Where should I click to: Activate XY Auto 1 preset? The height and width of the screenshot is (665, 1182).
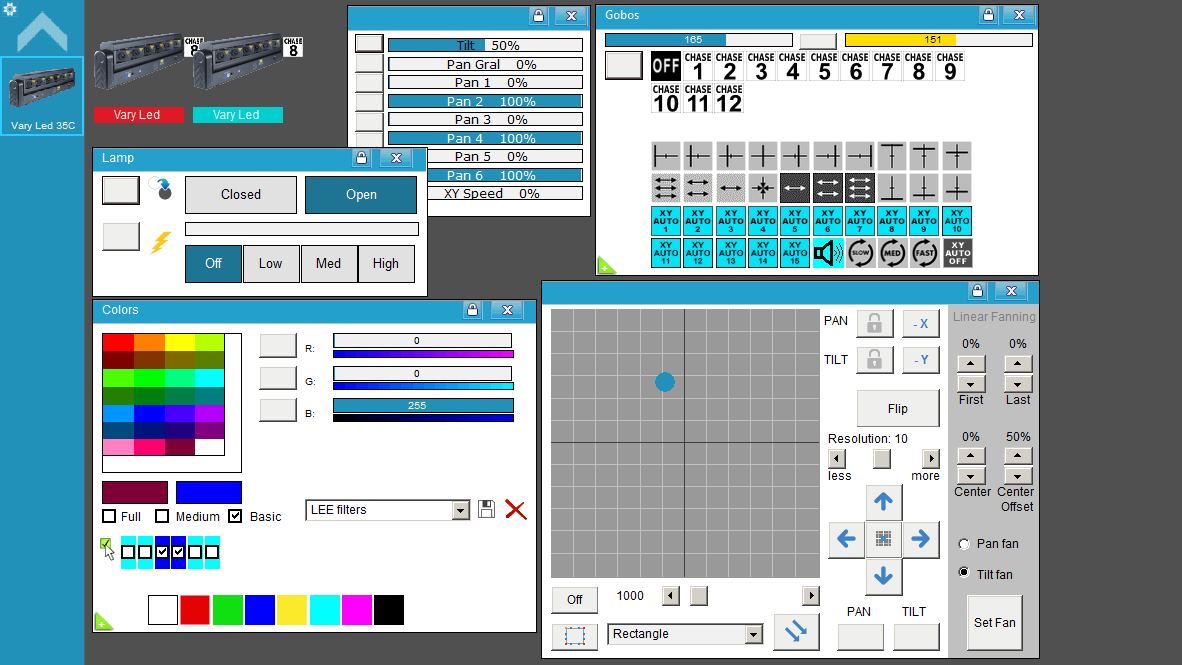666,221
